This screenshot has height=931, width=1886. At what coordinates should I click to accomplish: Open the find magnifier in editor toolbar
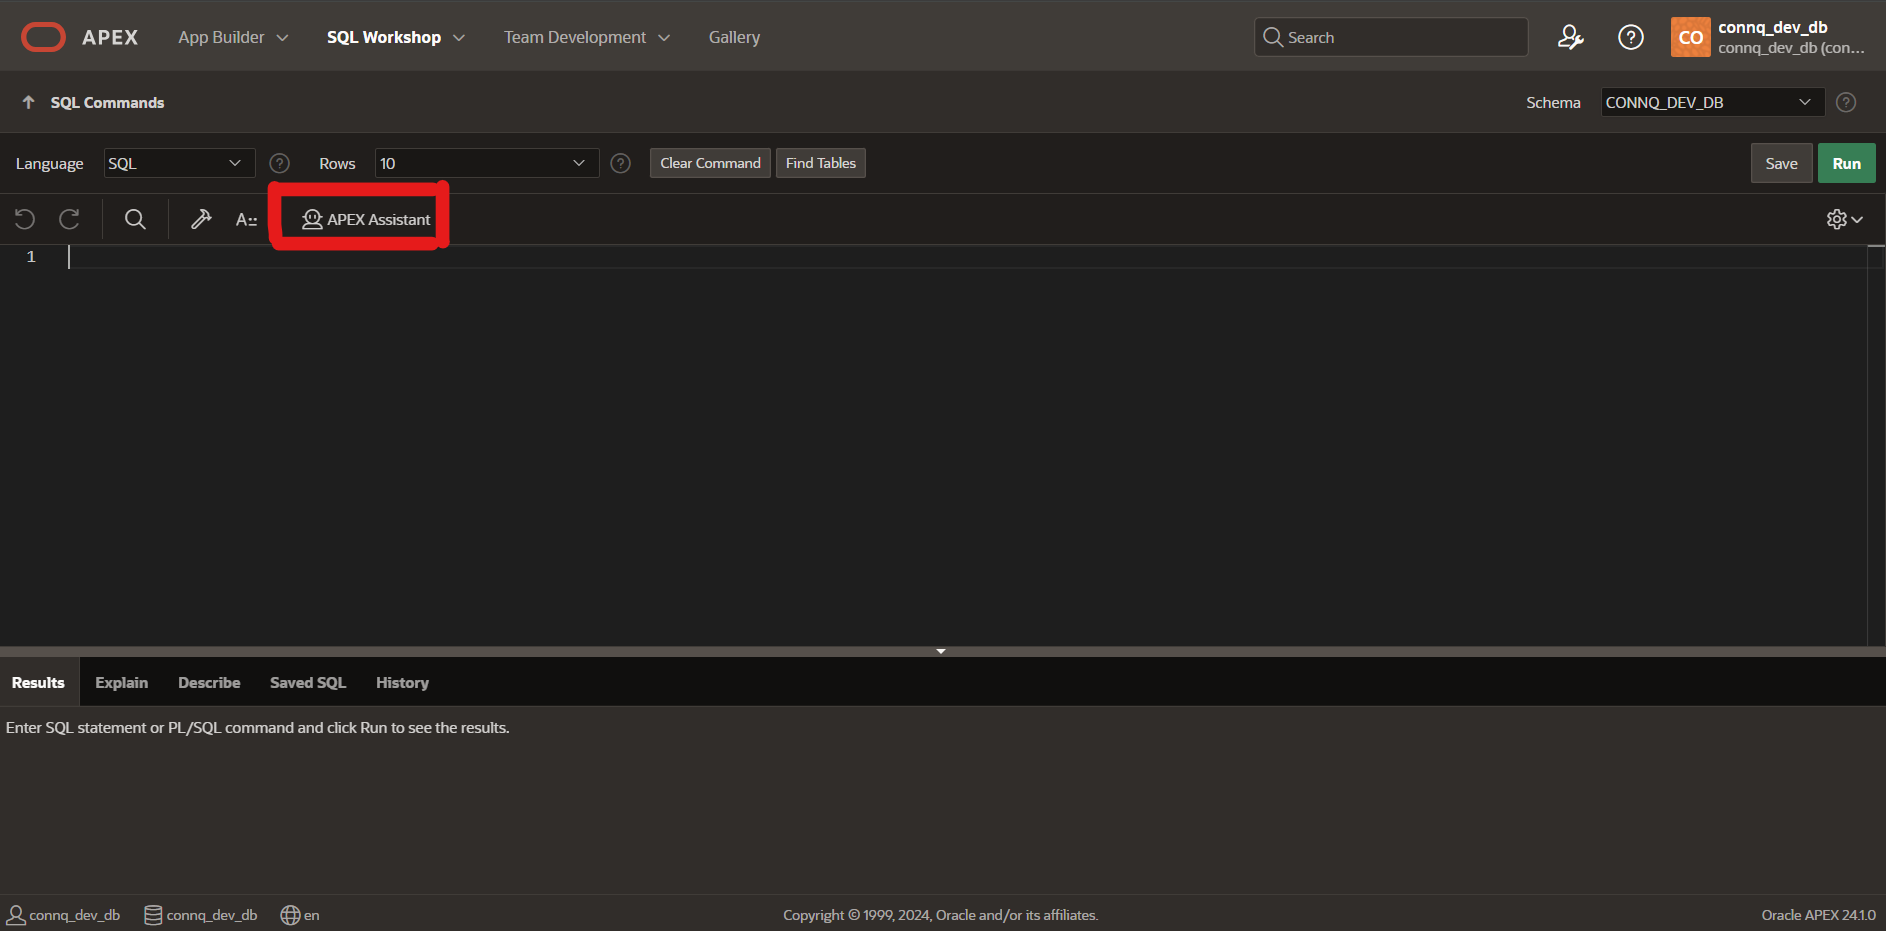pyautogui.click(x=135, y=219)
